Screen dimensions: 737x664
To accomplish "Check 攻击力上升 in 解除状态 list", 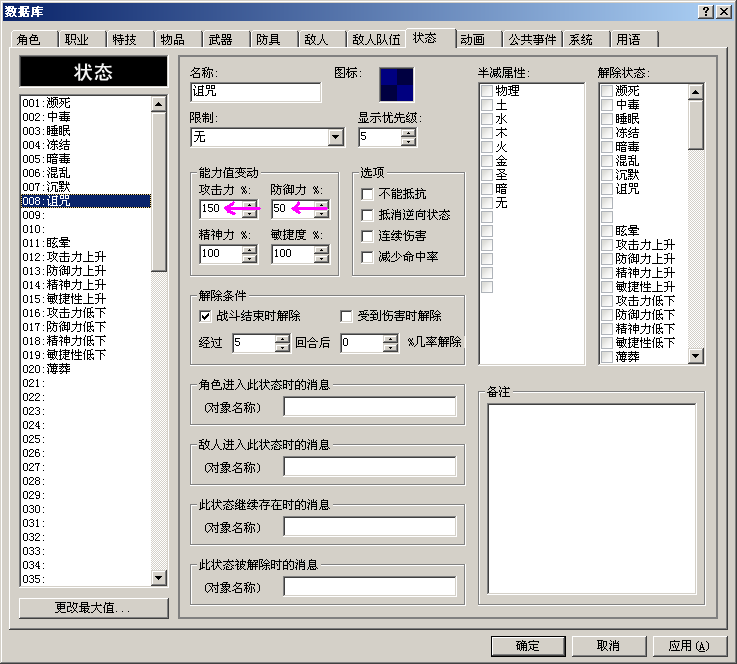I will (x=607, y=245).
